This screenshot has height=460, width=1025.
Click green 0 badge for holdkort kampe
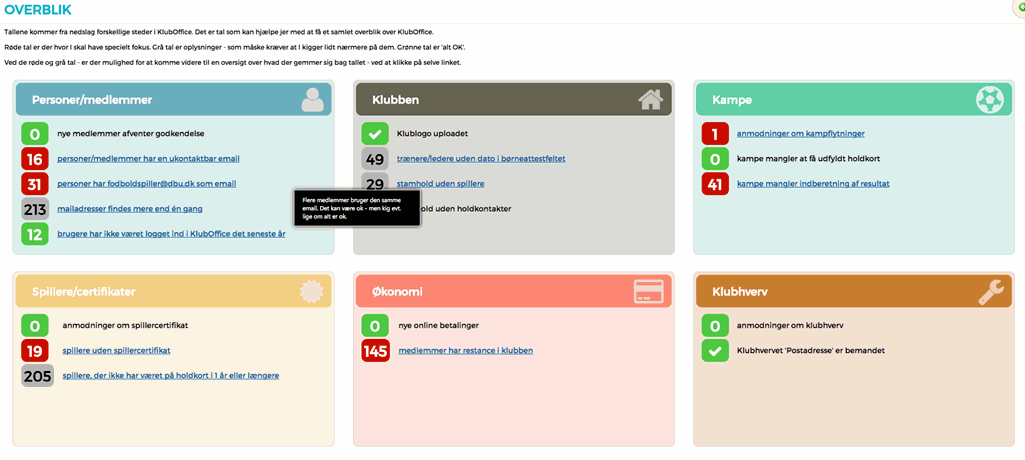[715, 159]
